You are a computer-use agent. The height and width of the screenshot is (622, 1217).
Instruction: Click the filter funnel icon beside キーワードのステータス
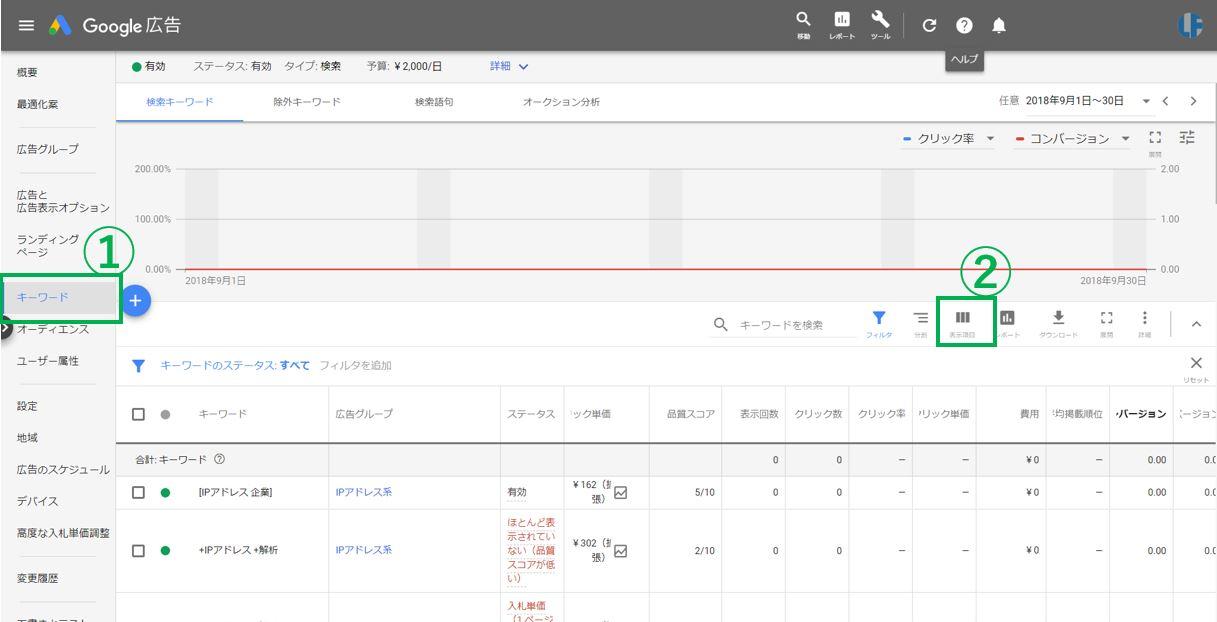(137, 365)
